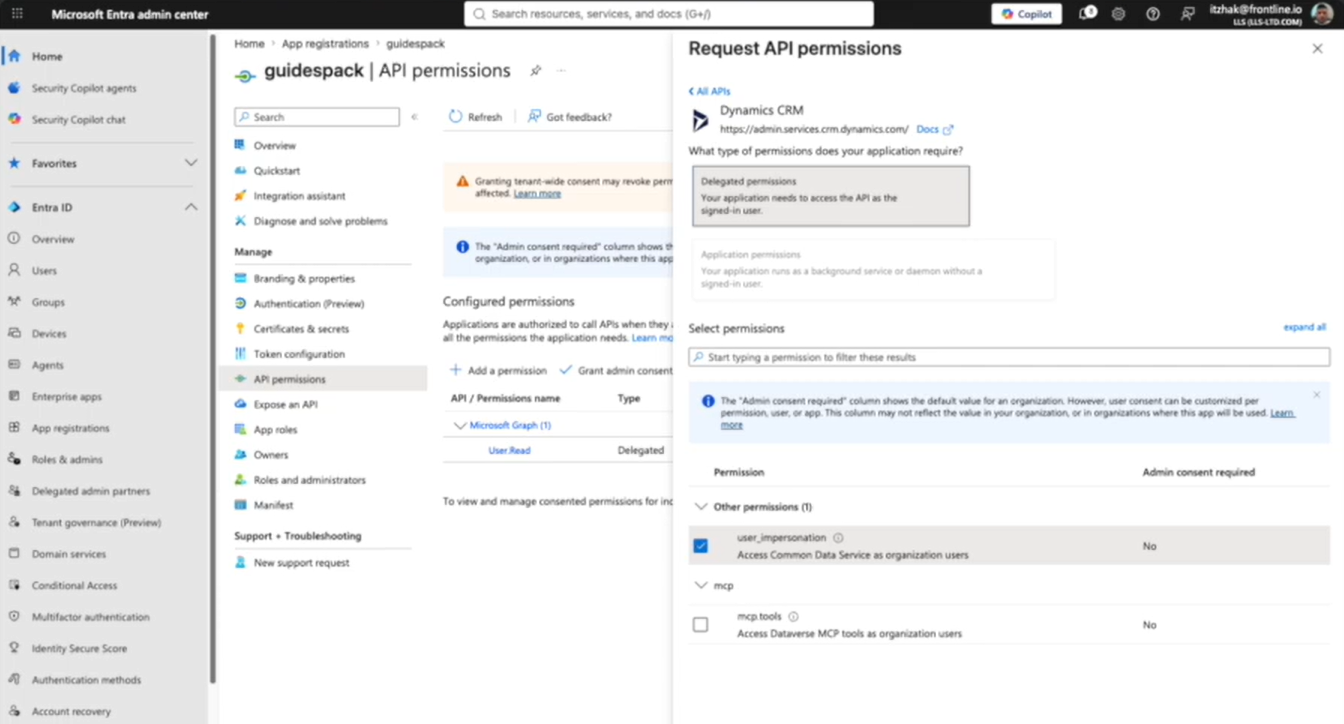Open the User.Read permission link

pyautogui.click(x=509, y=451)
